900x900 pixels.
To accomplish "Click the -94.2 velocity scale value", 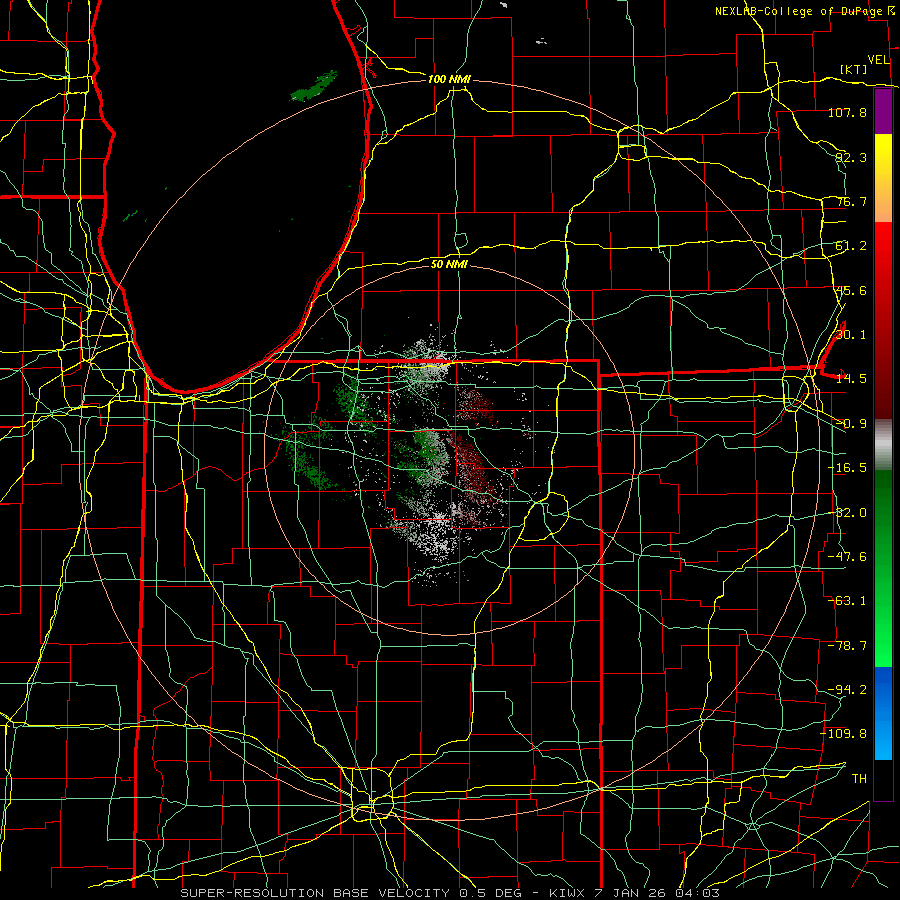I will click(847, 689).
